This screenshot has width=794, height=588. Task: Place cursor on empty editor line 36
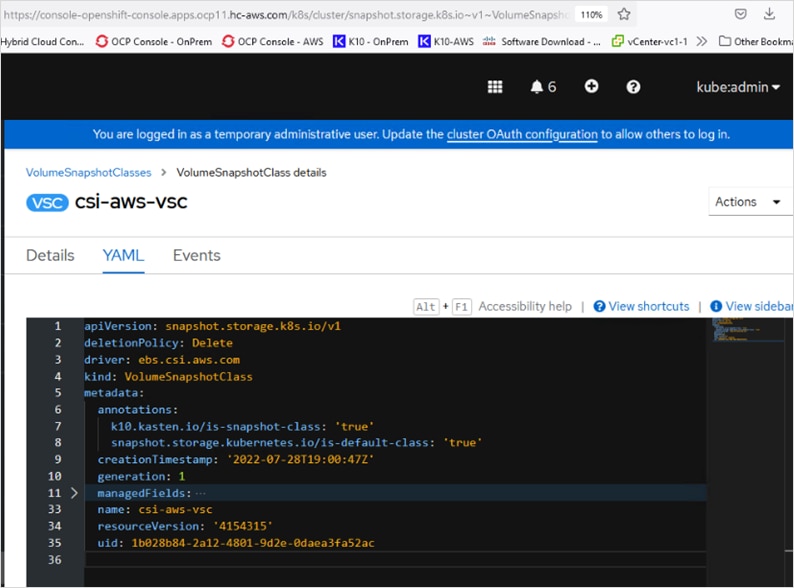[395, 560]
